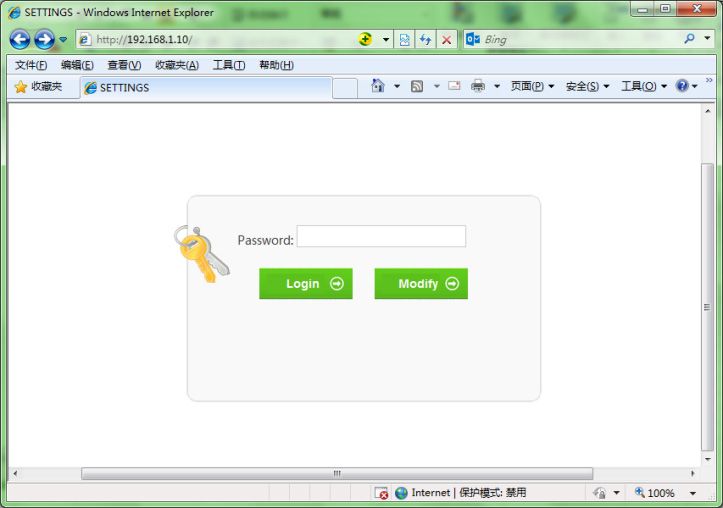Click the horizontal scrollbar thumb
723x508 pixels.
click(337, 473)
